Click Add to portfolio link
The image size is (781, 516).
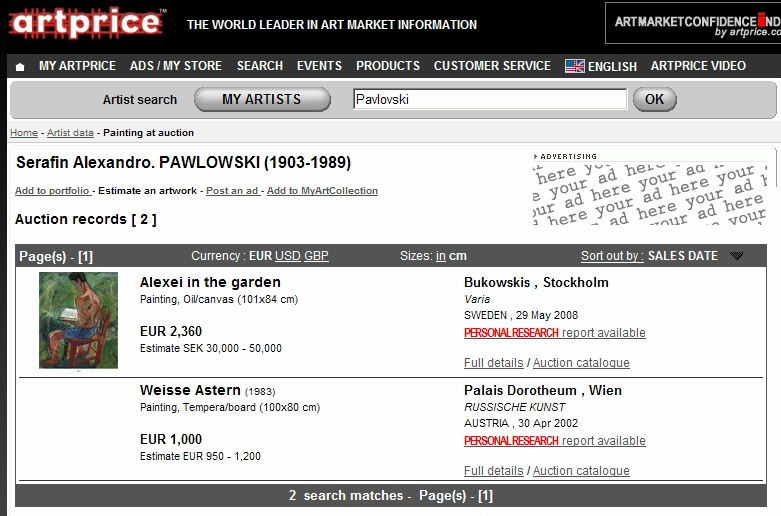[52, 191]
